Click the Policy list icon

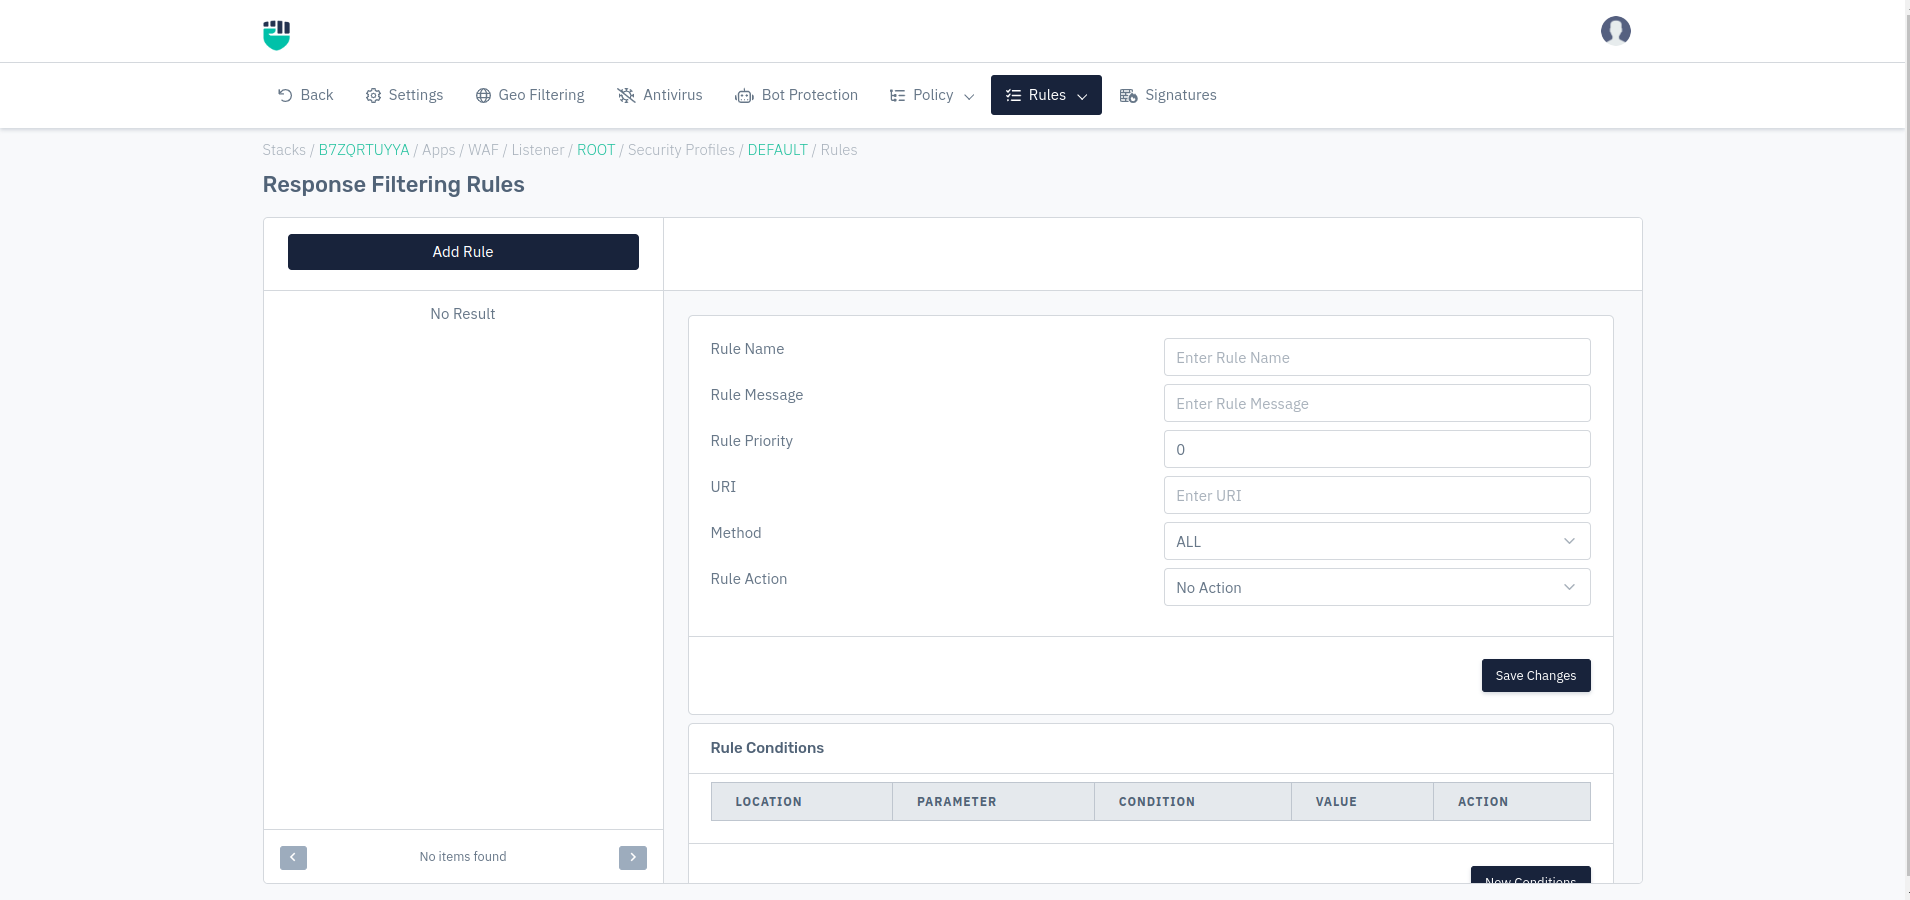pyautogui.click(x=897, y=95)
